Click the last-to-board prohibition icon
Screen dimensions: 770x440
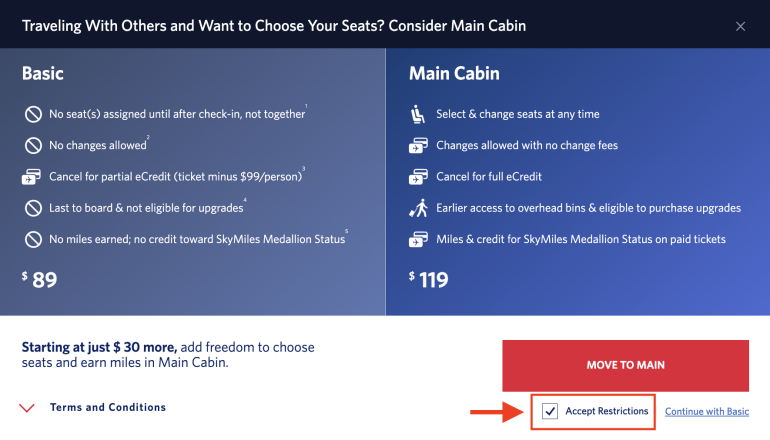coord(31,209)
